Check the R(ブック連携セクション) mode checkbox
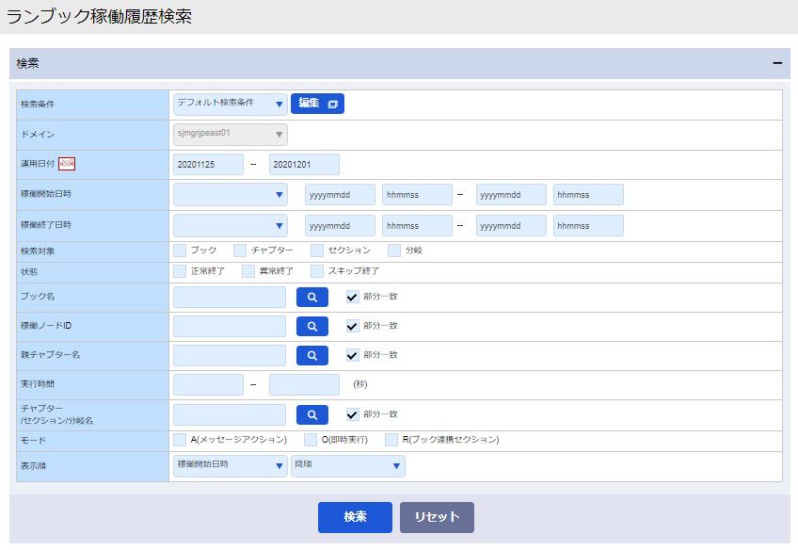The height and width of the screenshot is (550, 798). [x=391, y=440]
